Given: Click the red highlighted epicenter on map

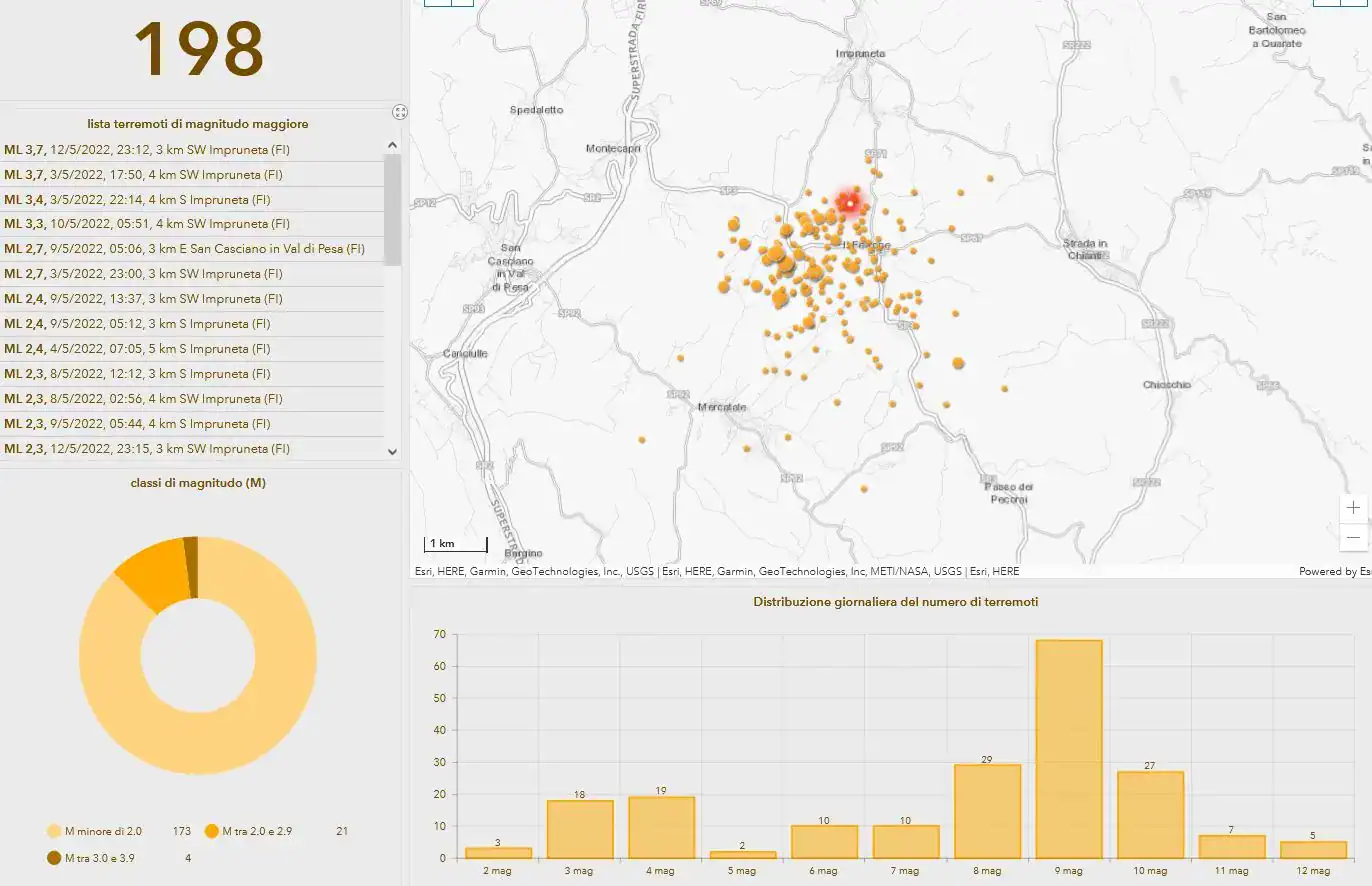Looking at the screenshot, I should (850, 203).
